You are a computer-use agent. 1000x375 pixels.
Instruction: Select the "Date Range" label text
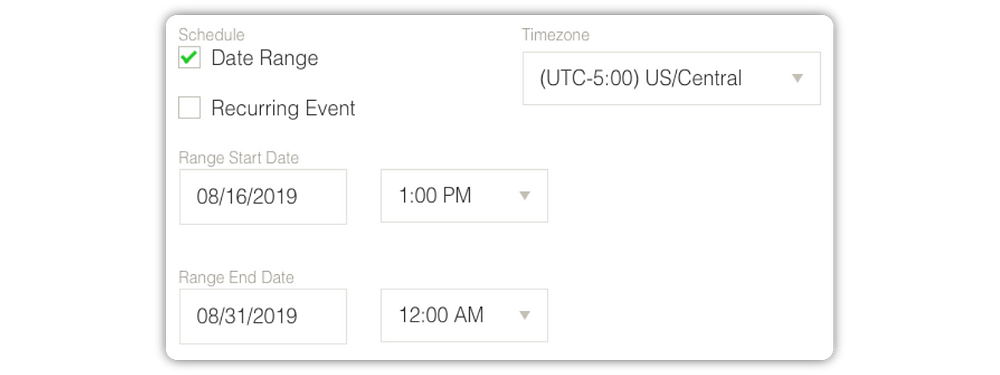pos(265,58)
